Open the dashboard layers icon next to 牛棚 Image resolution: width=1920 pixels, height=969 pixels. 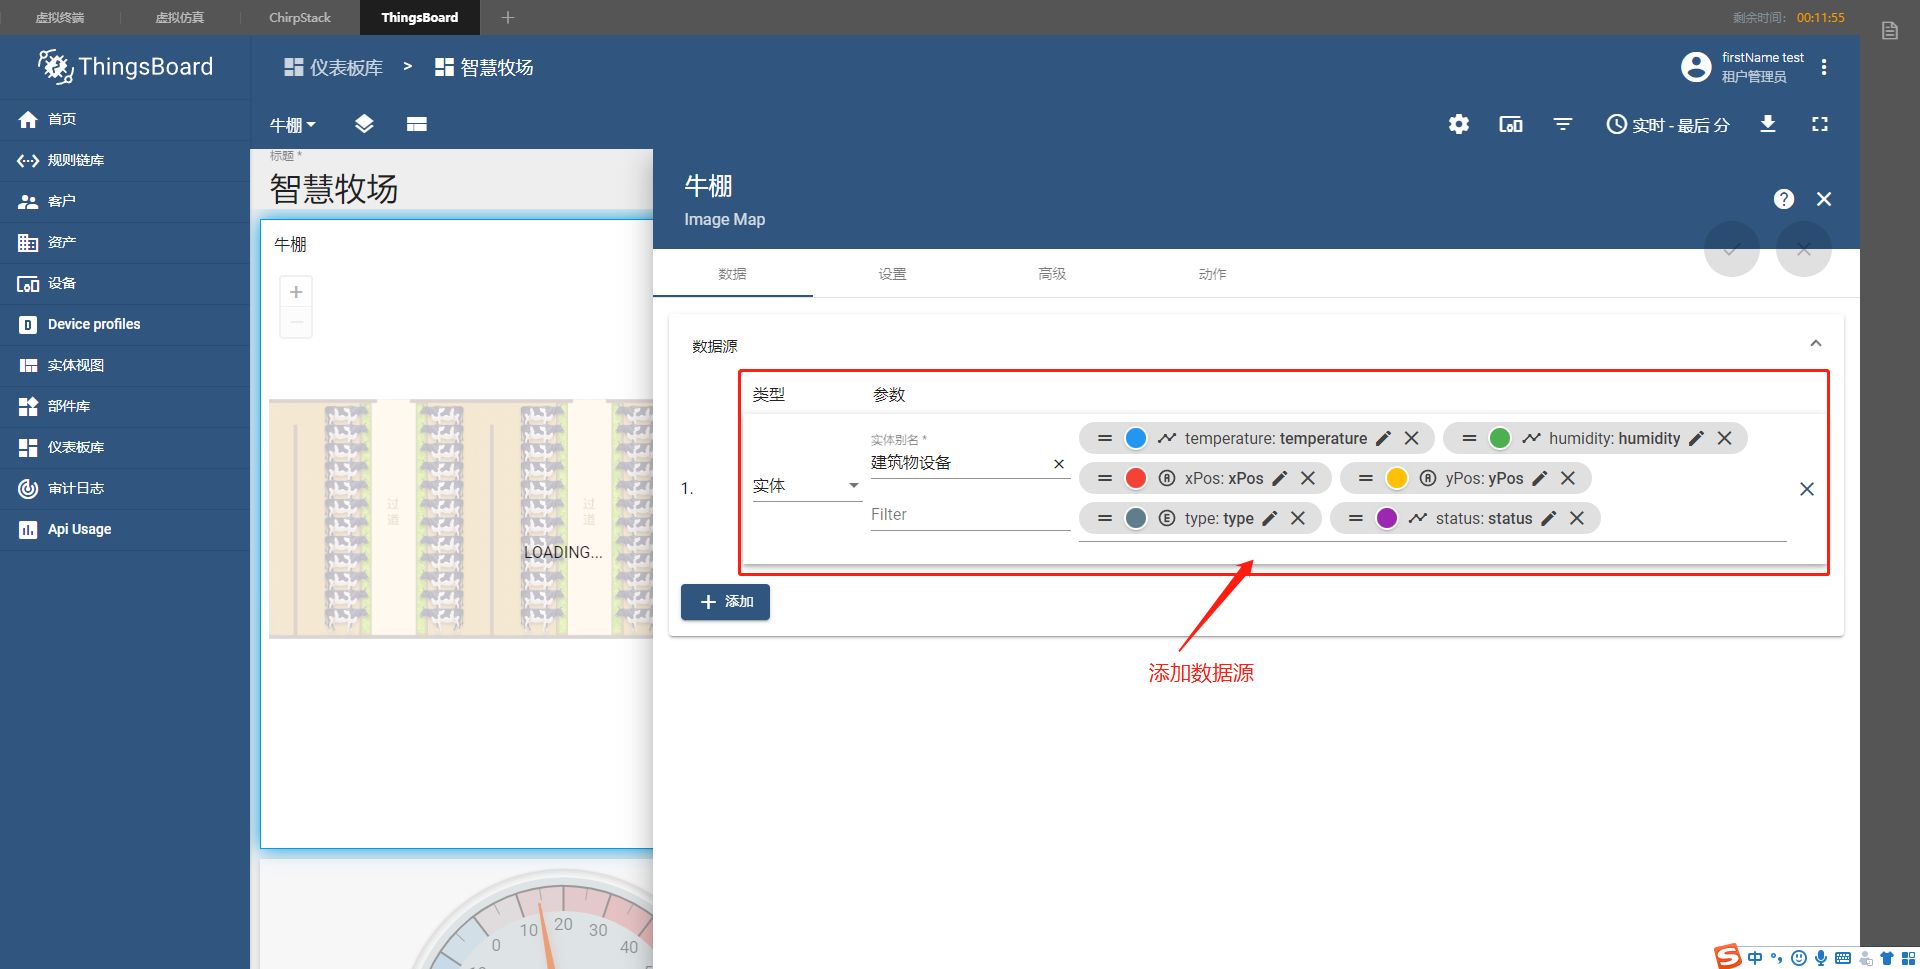[x=364, y=124]
